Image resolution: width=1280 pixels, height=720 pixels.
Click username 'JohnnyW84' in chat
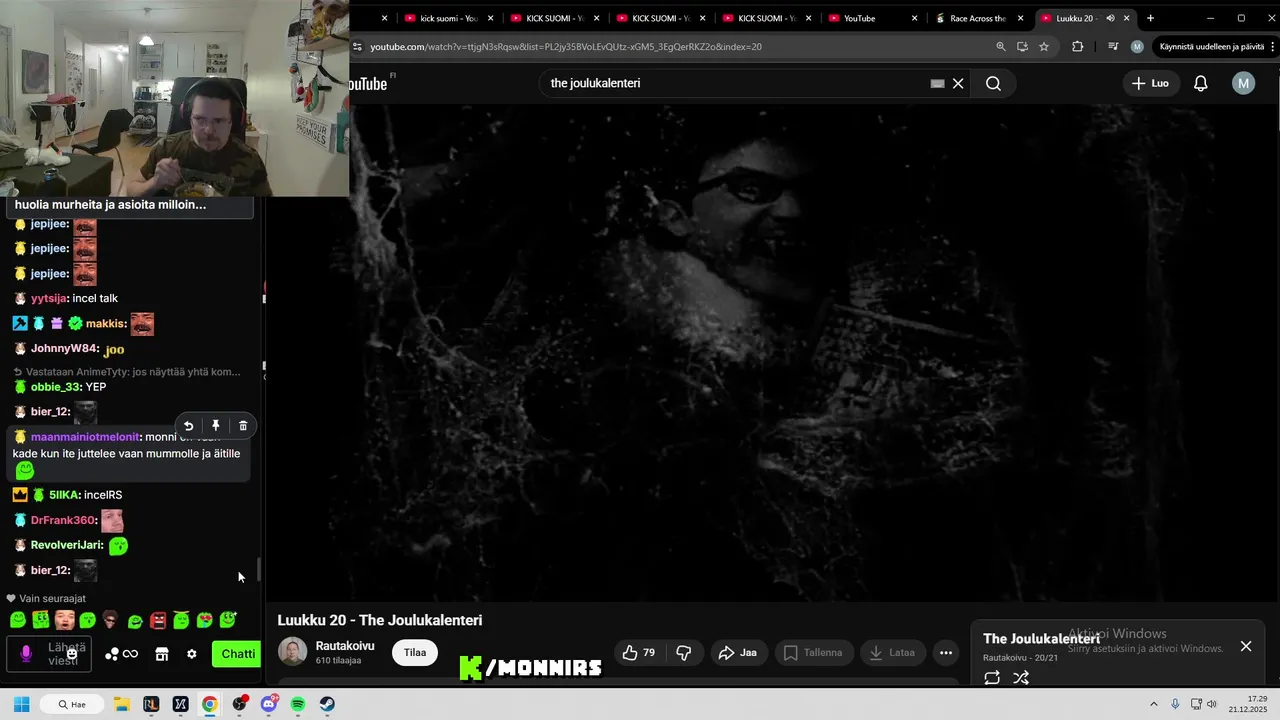[x=65, y=349]
